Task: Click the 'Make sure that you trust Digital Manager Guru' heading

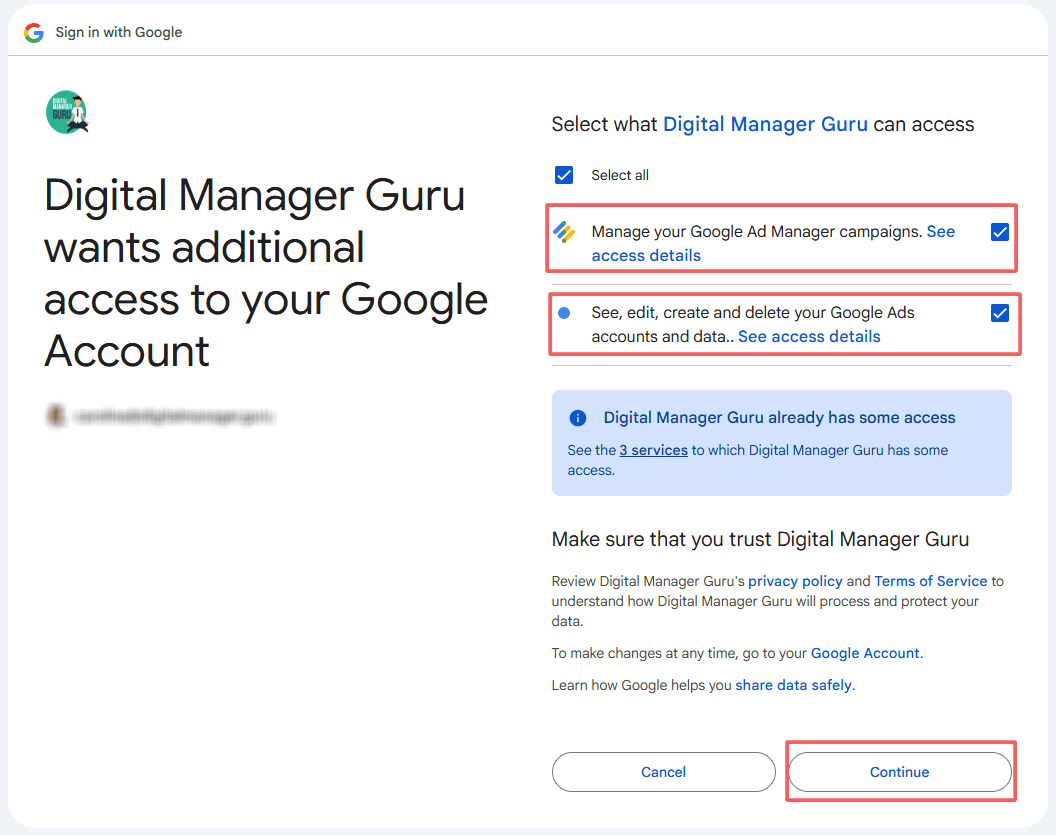Action: tap(760, 539)
